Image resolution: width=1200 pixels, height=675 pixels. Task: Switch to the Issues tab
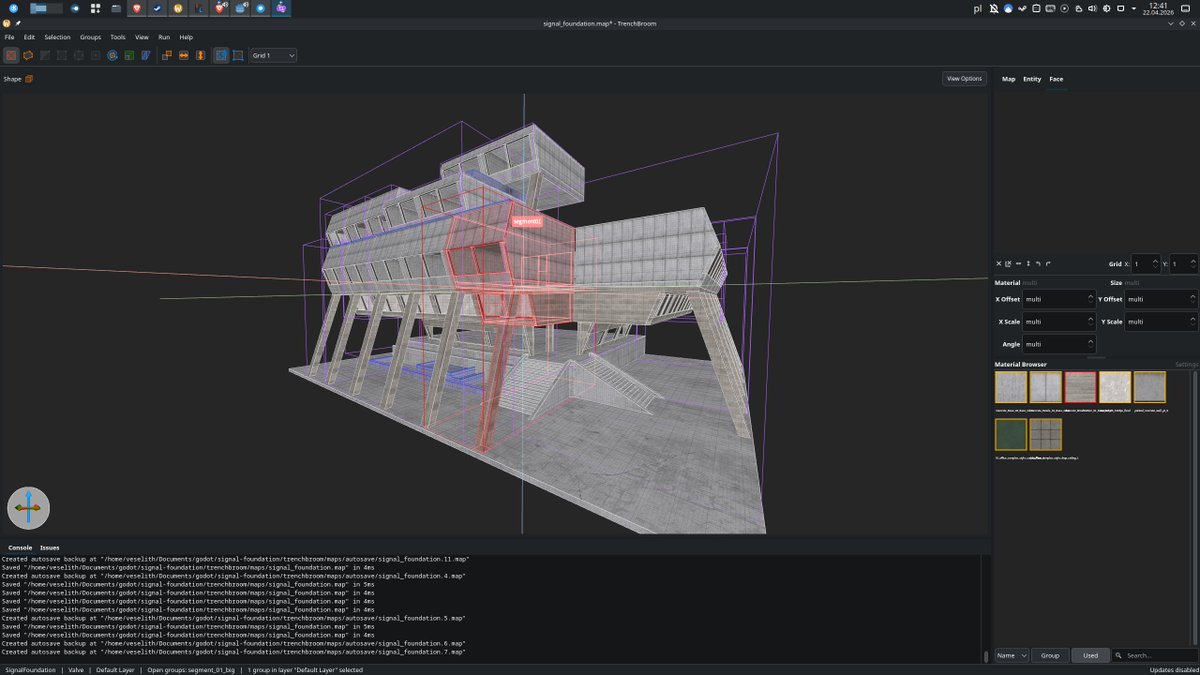[49, 548]
